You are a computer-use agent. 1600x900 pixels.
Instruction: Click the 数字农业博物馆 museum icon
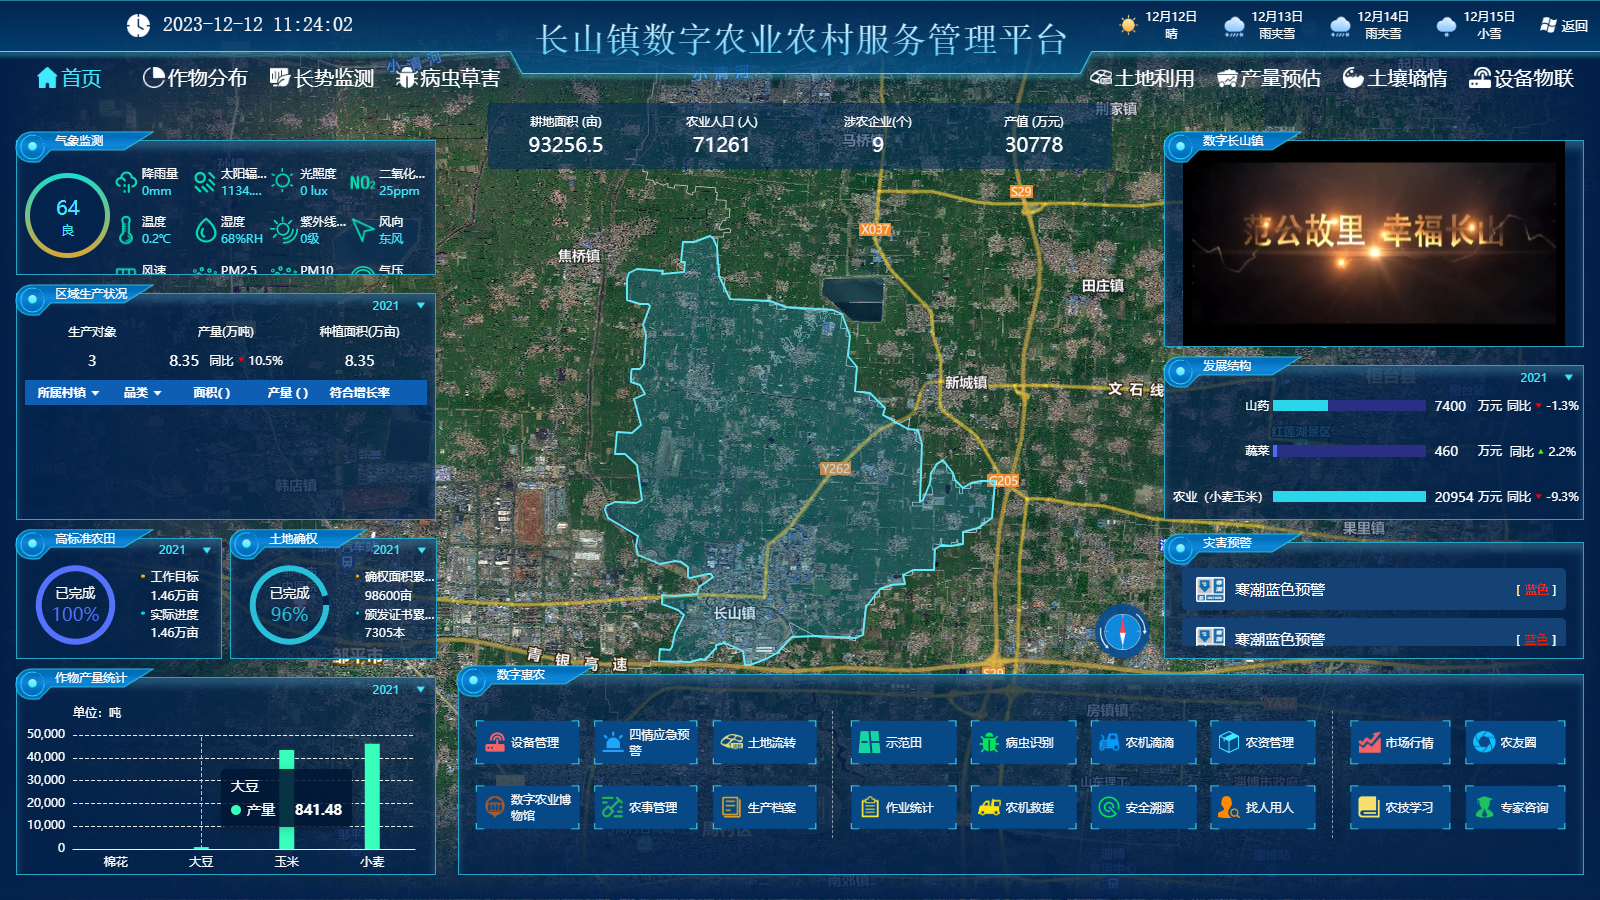click(x=494, y=807)
